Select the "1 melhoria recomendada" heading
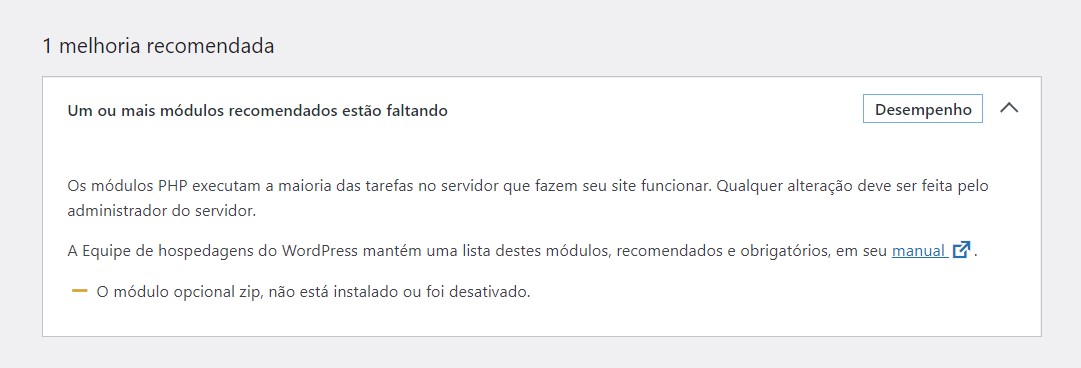This screenshot has width=1081, height=368. [x=159, y=46]
